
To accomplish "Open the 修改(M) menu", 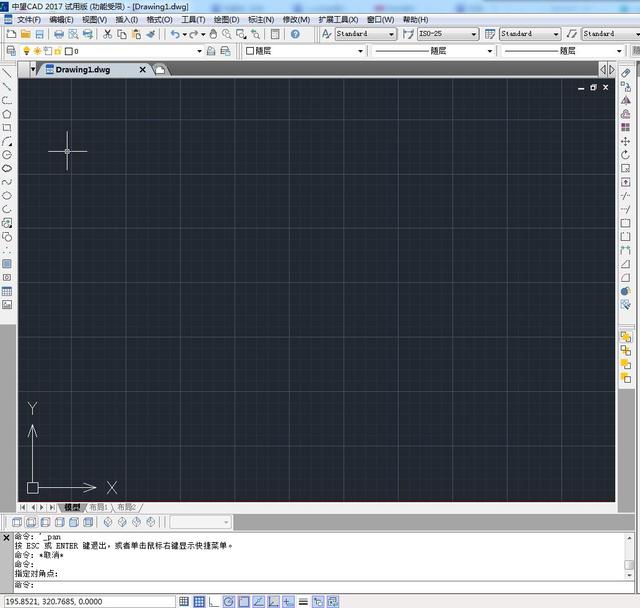I will coord(296,20).
